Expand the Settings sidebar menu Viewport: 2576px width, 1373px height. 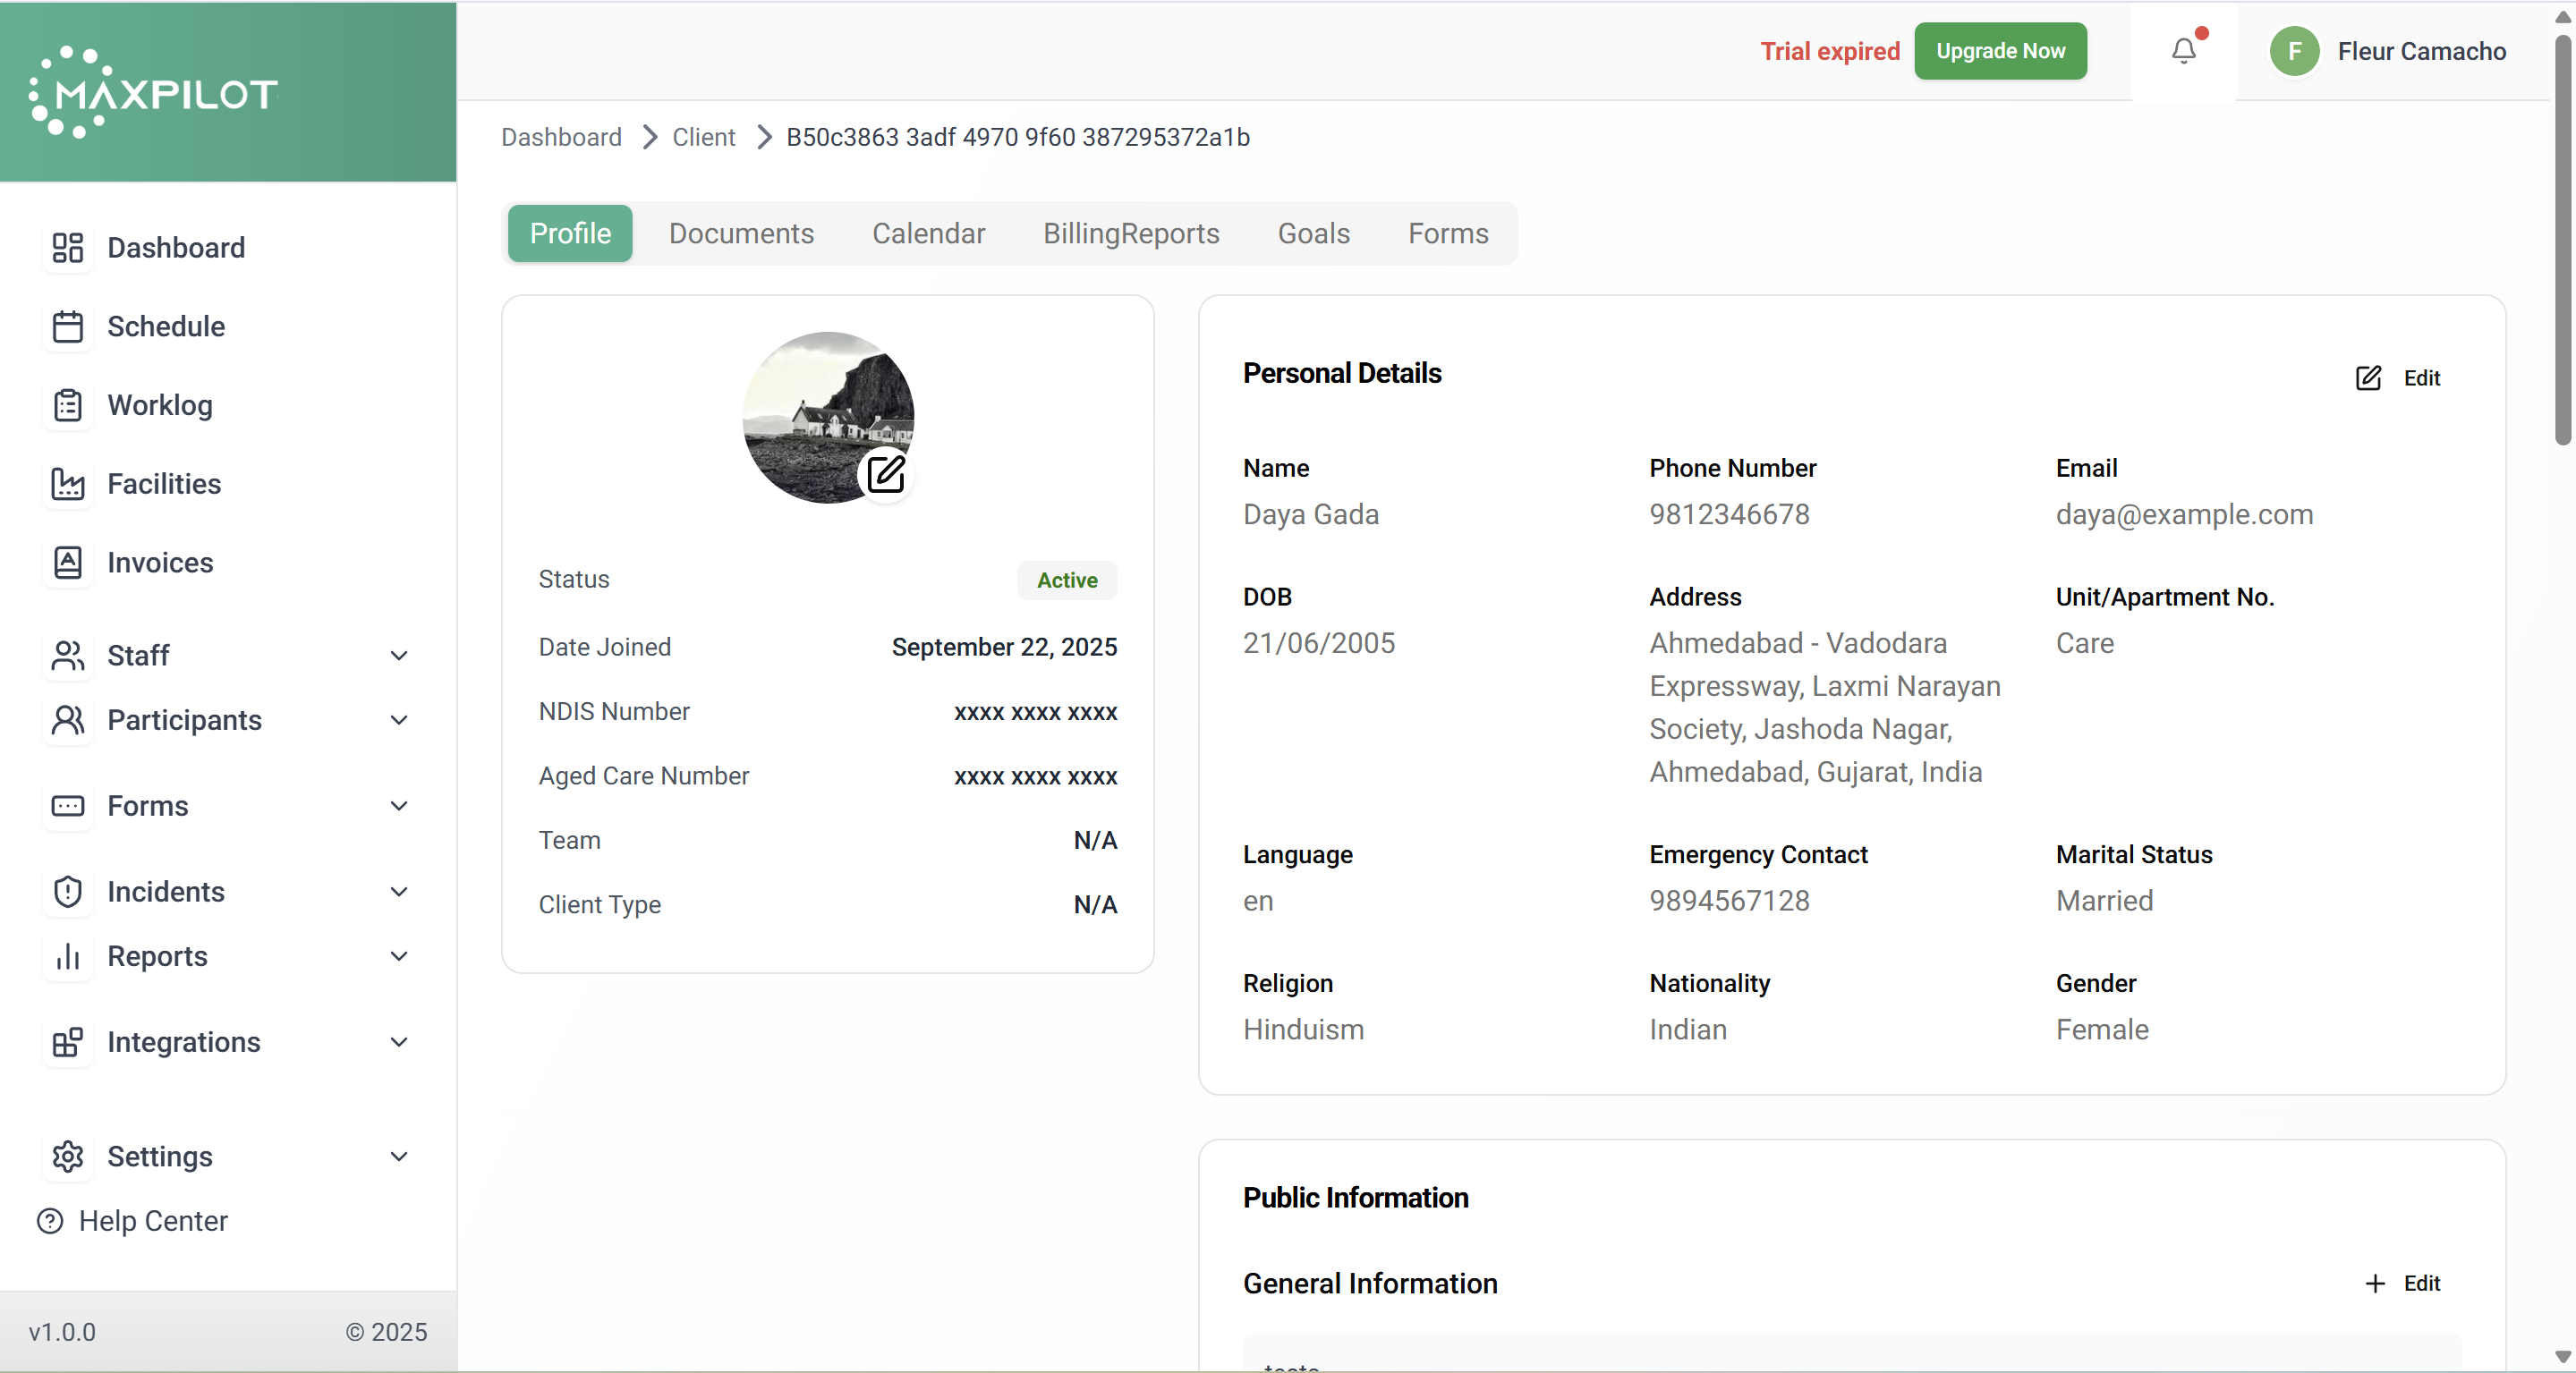tap(398, 1157)
